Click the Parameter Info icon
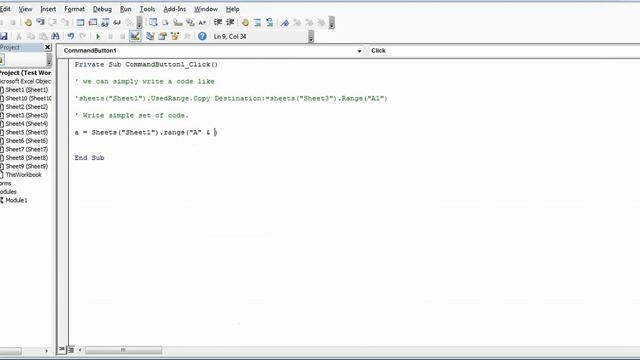This screenshot has height=360, width=640. pyautogui.click(x=190, y=22)
